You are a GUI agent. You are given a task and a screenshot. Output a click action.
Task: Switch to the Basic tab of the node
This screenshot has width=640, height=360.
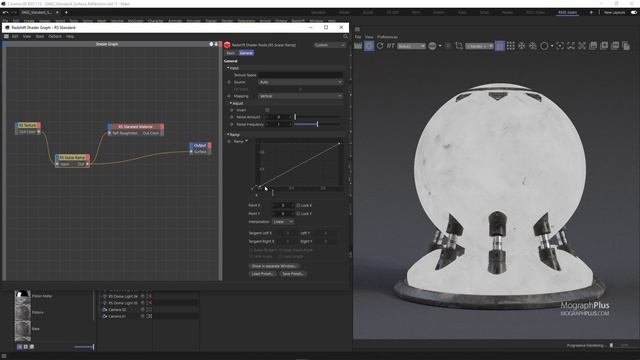point(231,53)
